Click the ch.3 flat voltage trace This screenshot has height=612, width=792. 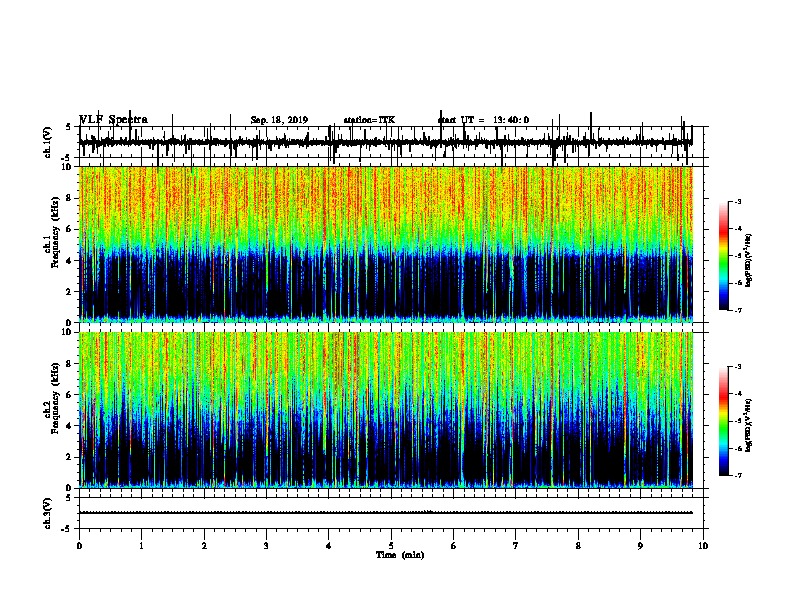coord(386,513)
